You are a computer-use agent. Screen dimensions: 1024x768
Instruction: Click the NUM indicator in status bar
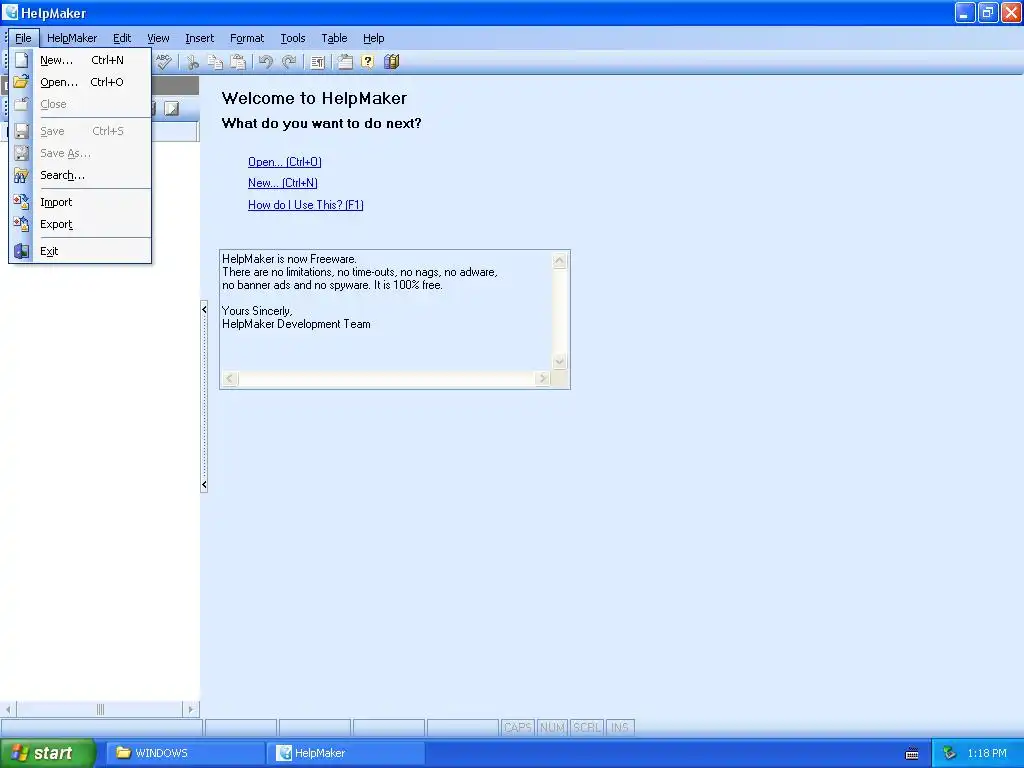click(552, 728)
